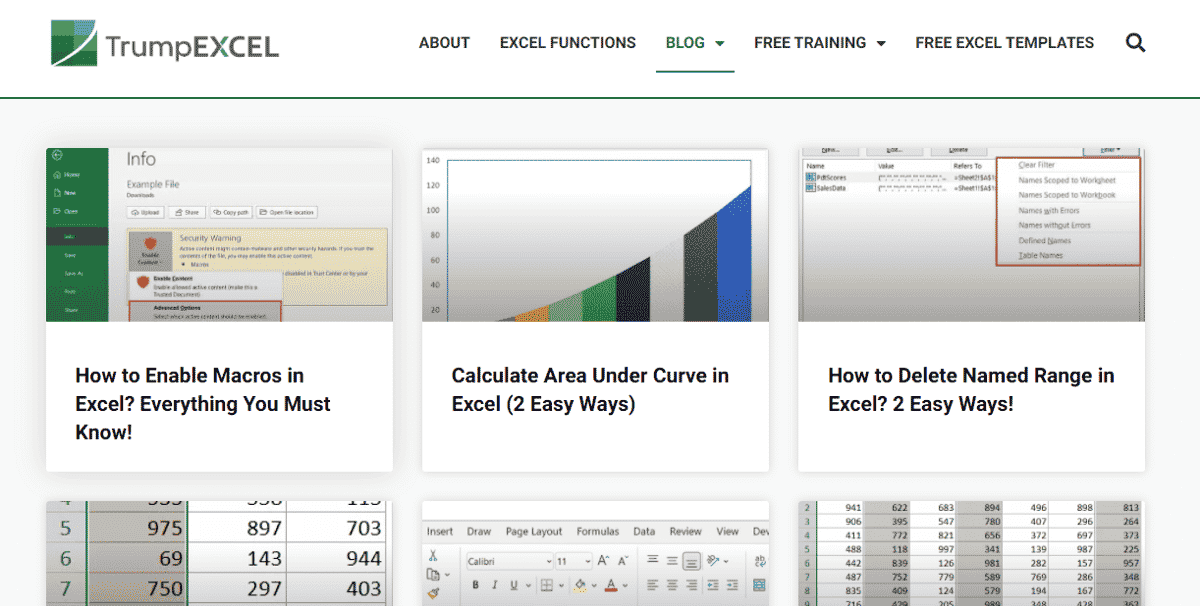This screenshot has width=1200, height=606.
Task: Click the Borders grid icon
Action: click(x=547, y=584)
